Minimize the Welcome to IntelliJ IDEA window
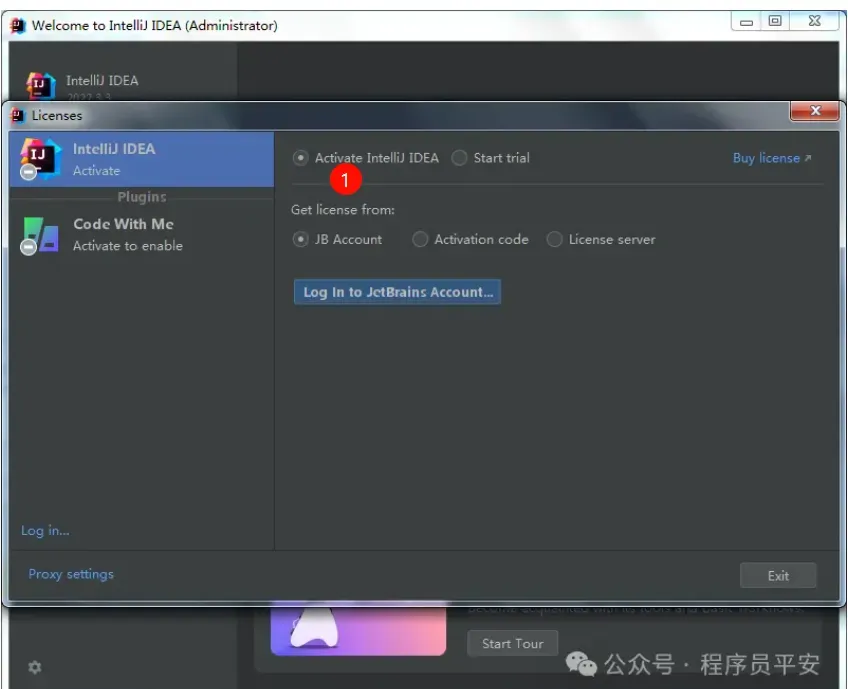 (747, 22)
